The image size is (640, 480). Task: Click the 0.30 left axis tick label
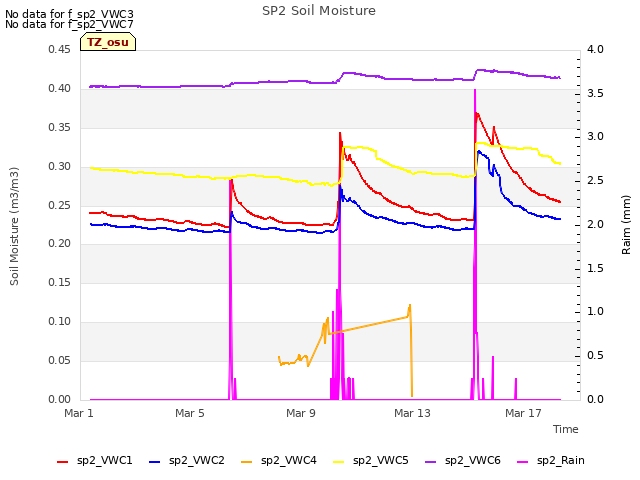pos(60,167)
